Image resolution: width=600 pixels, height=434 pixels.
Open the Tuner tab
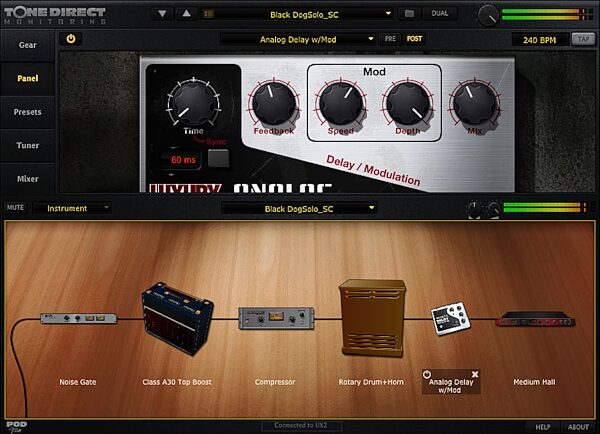coord(28,145)
